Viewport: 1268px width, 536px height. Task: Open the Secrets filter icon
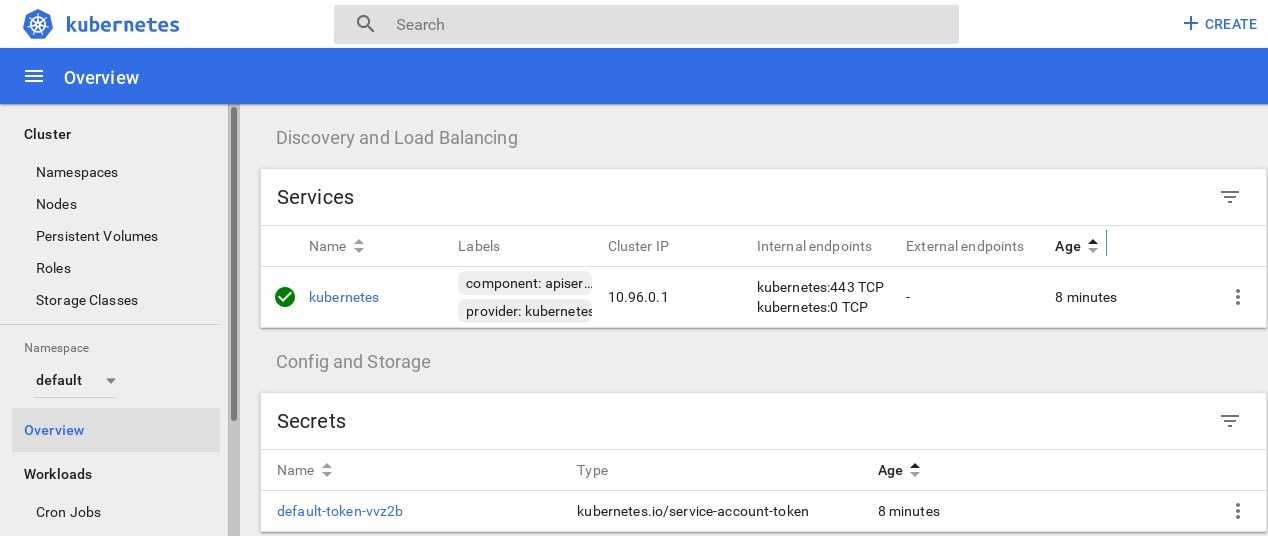pyautogui.click(x=1230, y=421)
